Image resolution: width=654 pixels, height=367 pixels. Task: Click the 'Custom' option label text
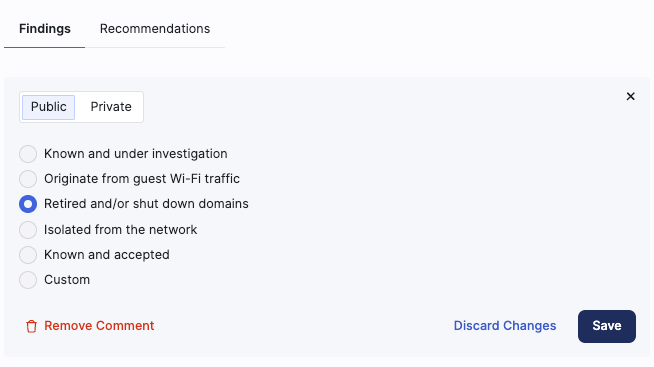pos(67,280)
